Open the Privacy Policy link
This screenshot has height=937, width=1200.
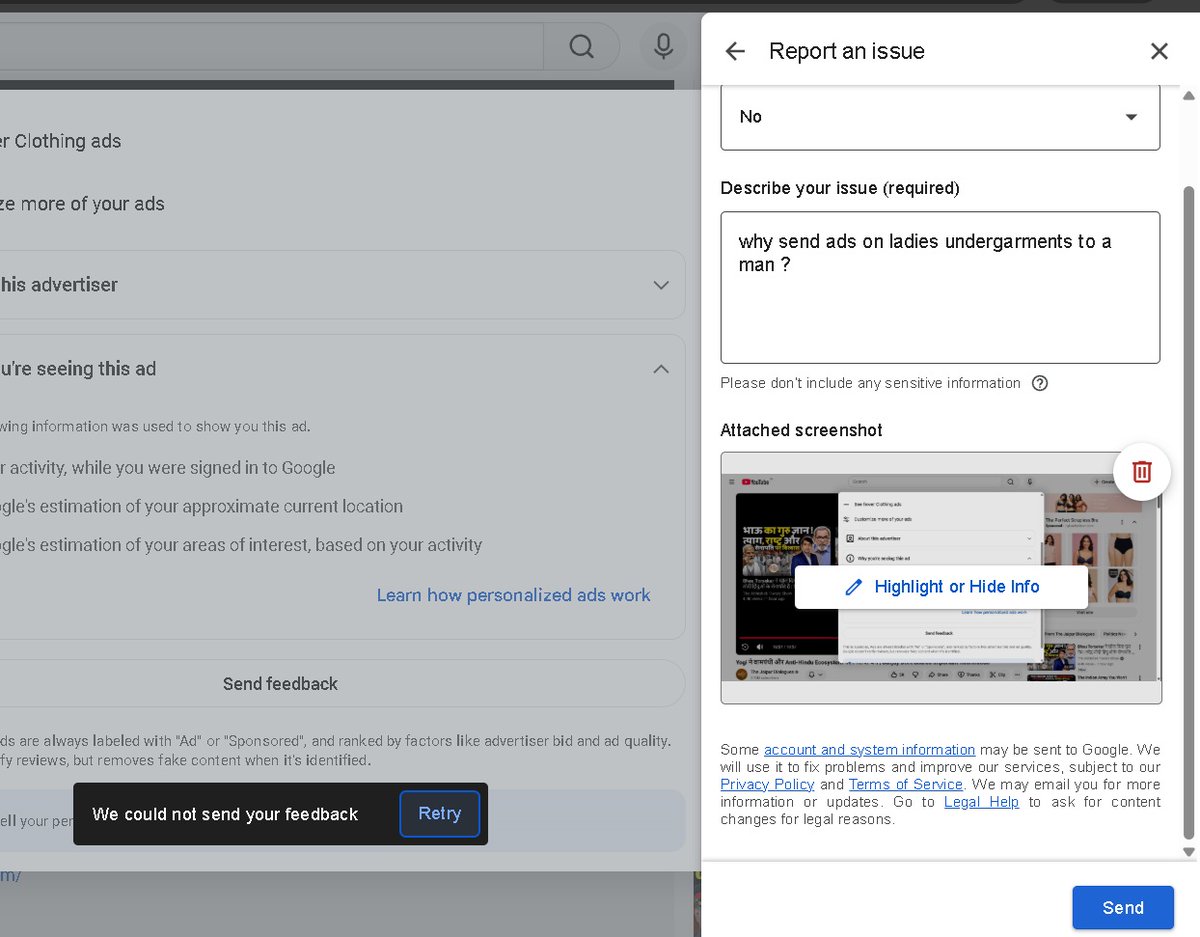pos(767,785)
